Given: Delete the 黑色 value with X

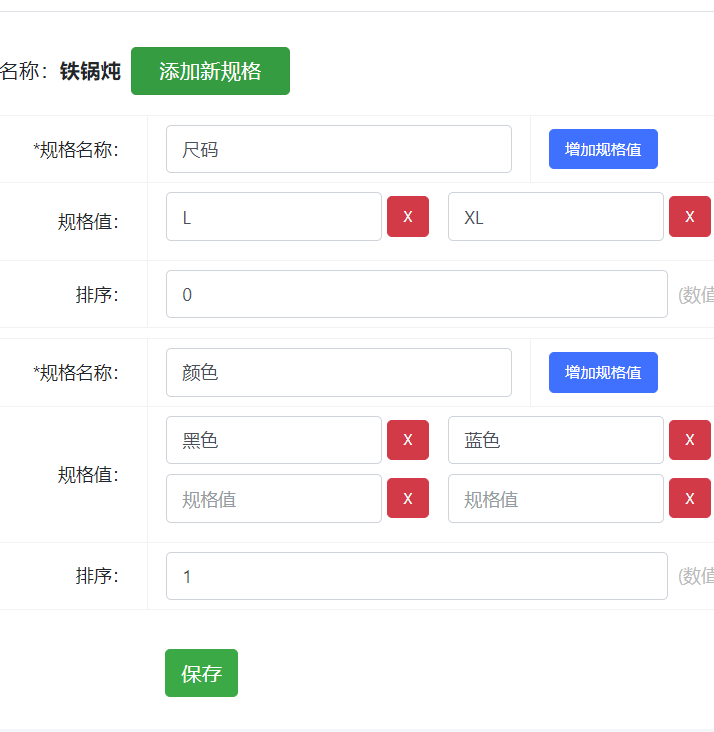Looking at the screenshot, I should (x=408, y=440).
